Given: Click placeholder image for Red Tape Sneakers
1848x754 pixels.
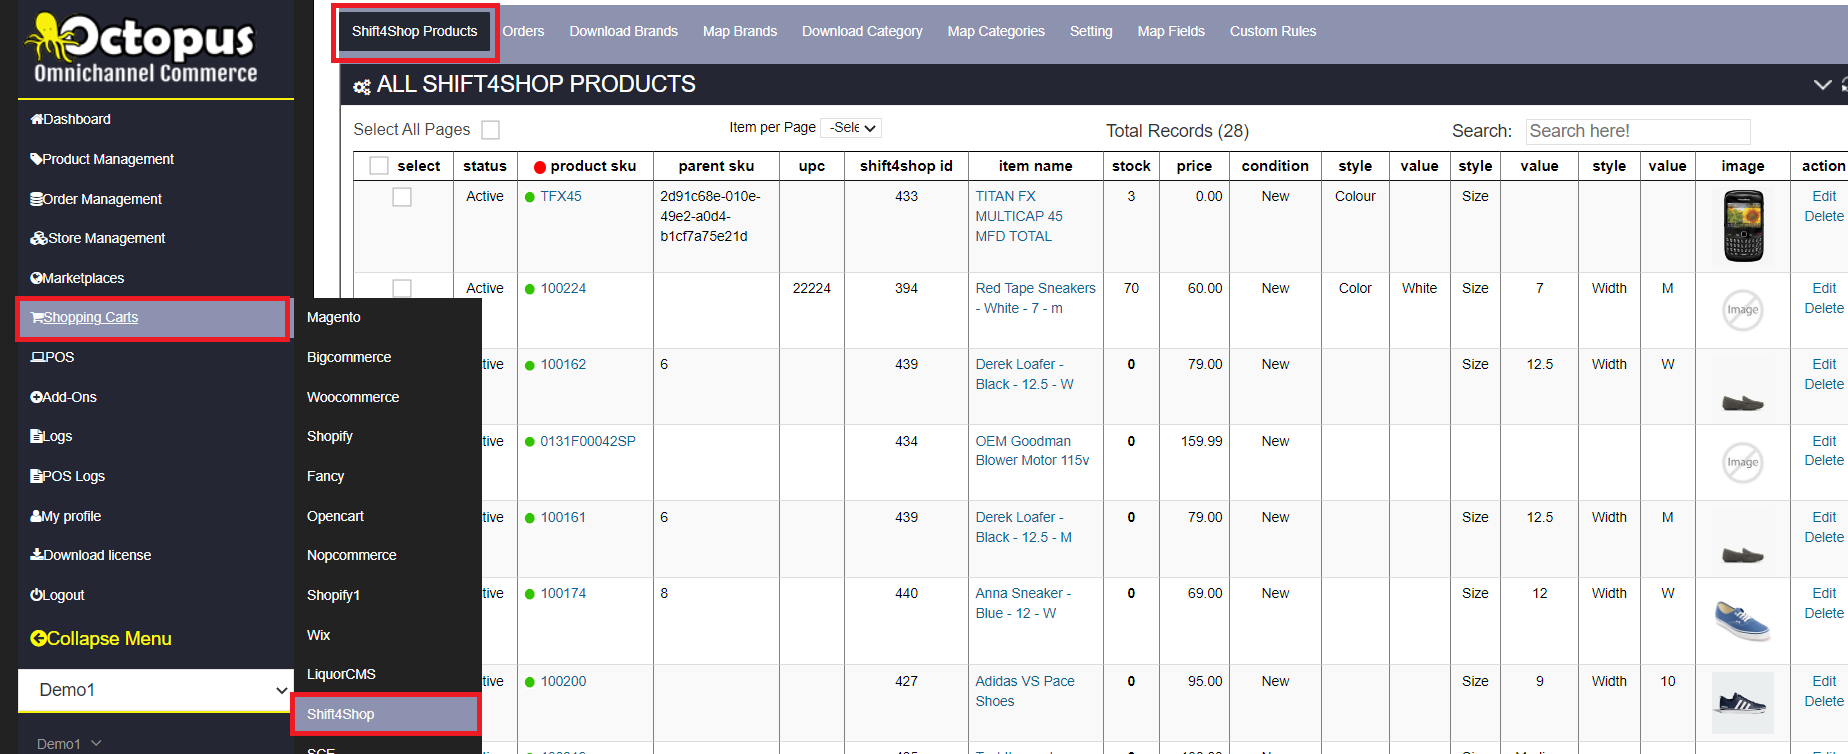Looking at the screenshot, I should pyautogui.click(x=1742, y=310).
